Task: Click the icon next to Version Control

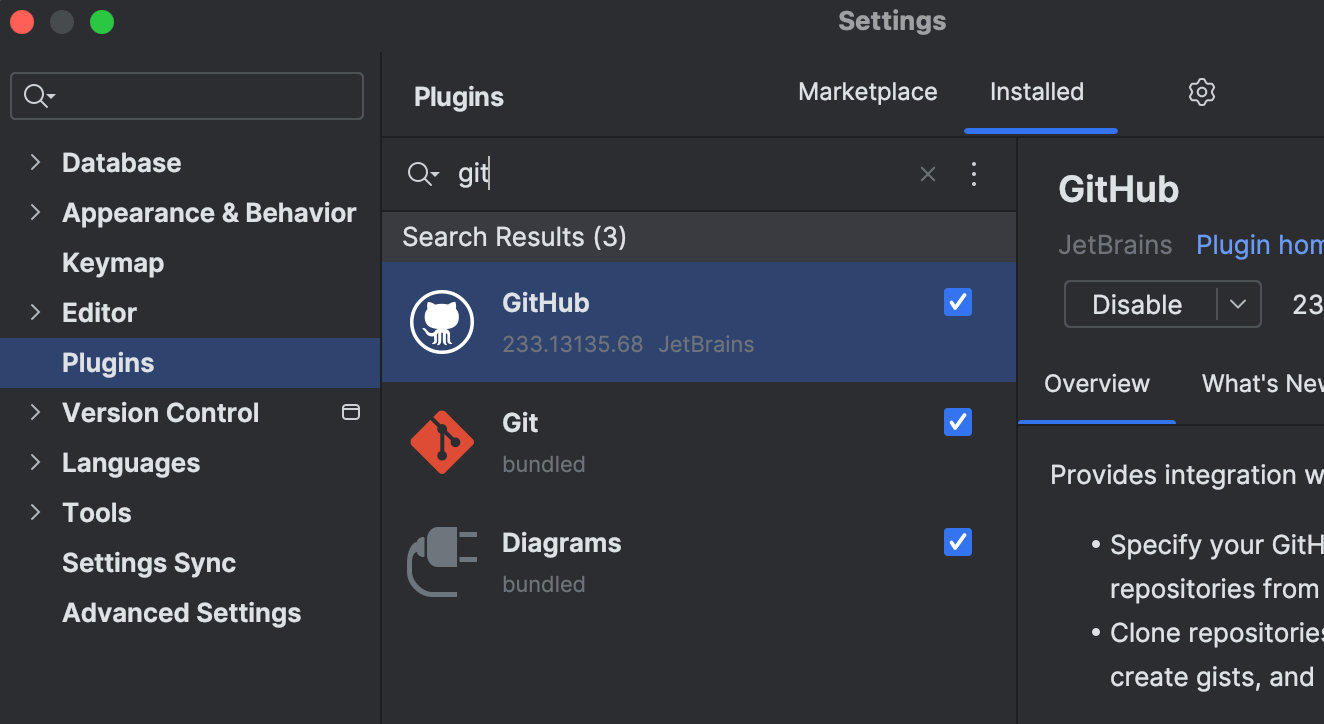Action: coord(351,411)
